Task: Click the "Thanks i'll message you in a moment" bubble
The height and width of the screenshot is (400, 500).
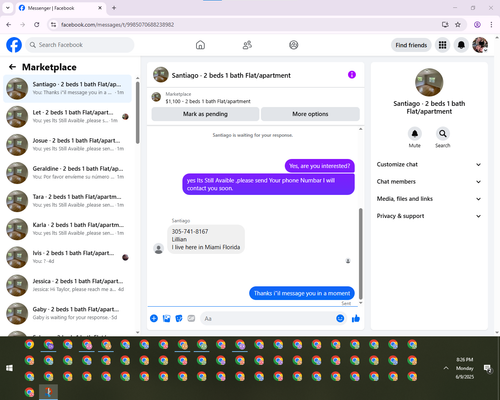Action: pos(302,293)
